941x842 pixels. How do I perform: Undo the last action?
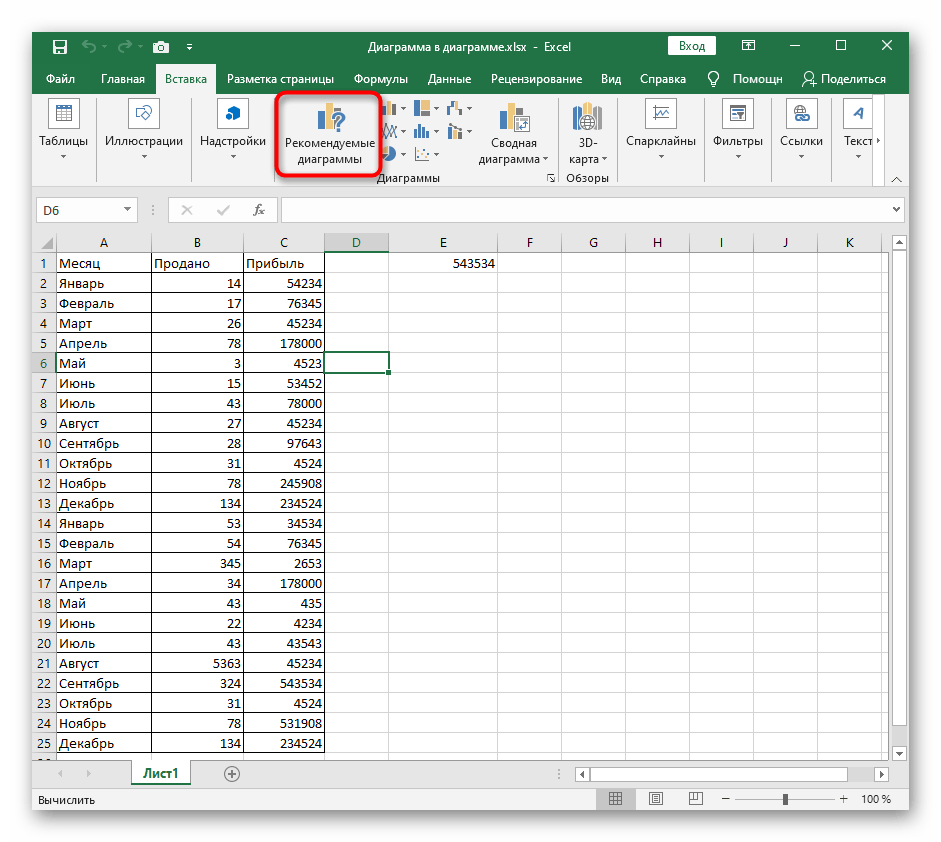point(89,46)
